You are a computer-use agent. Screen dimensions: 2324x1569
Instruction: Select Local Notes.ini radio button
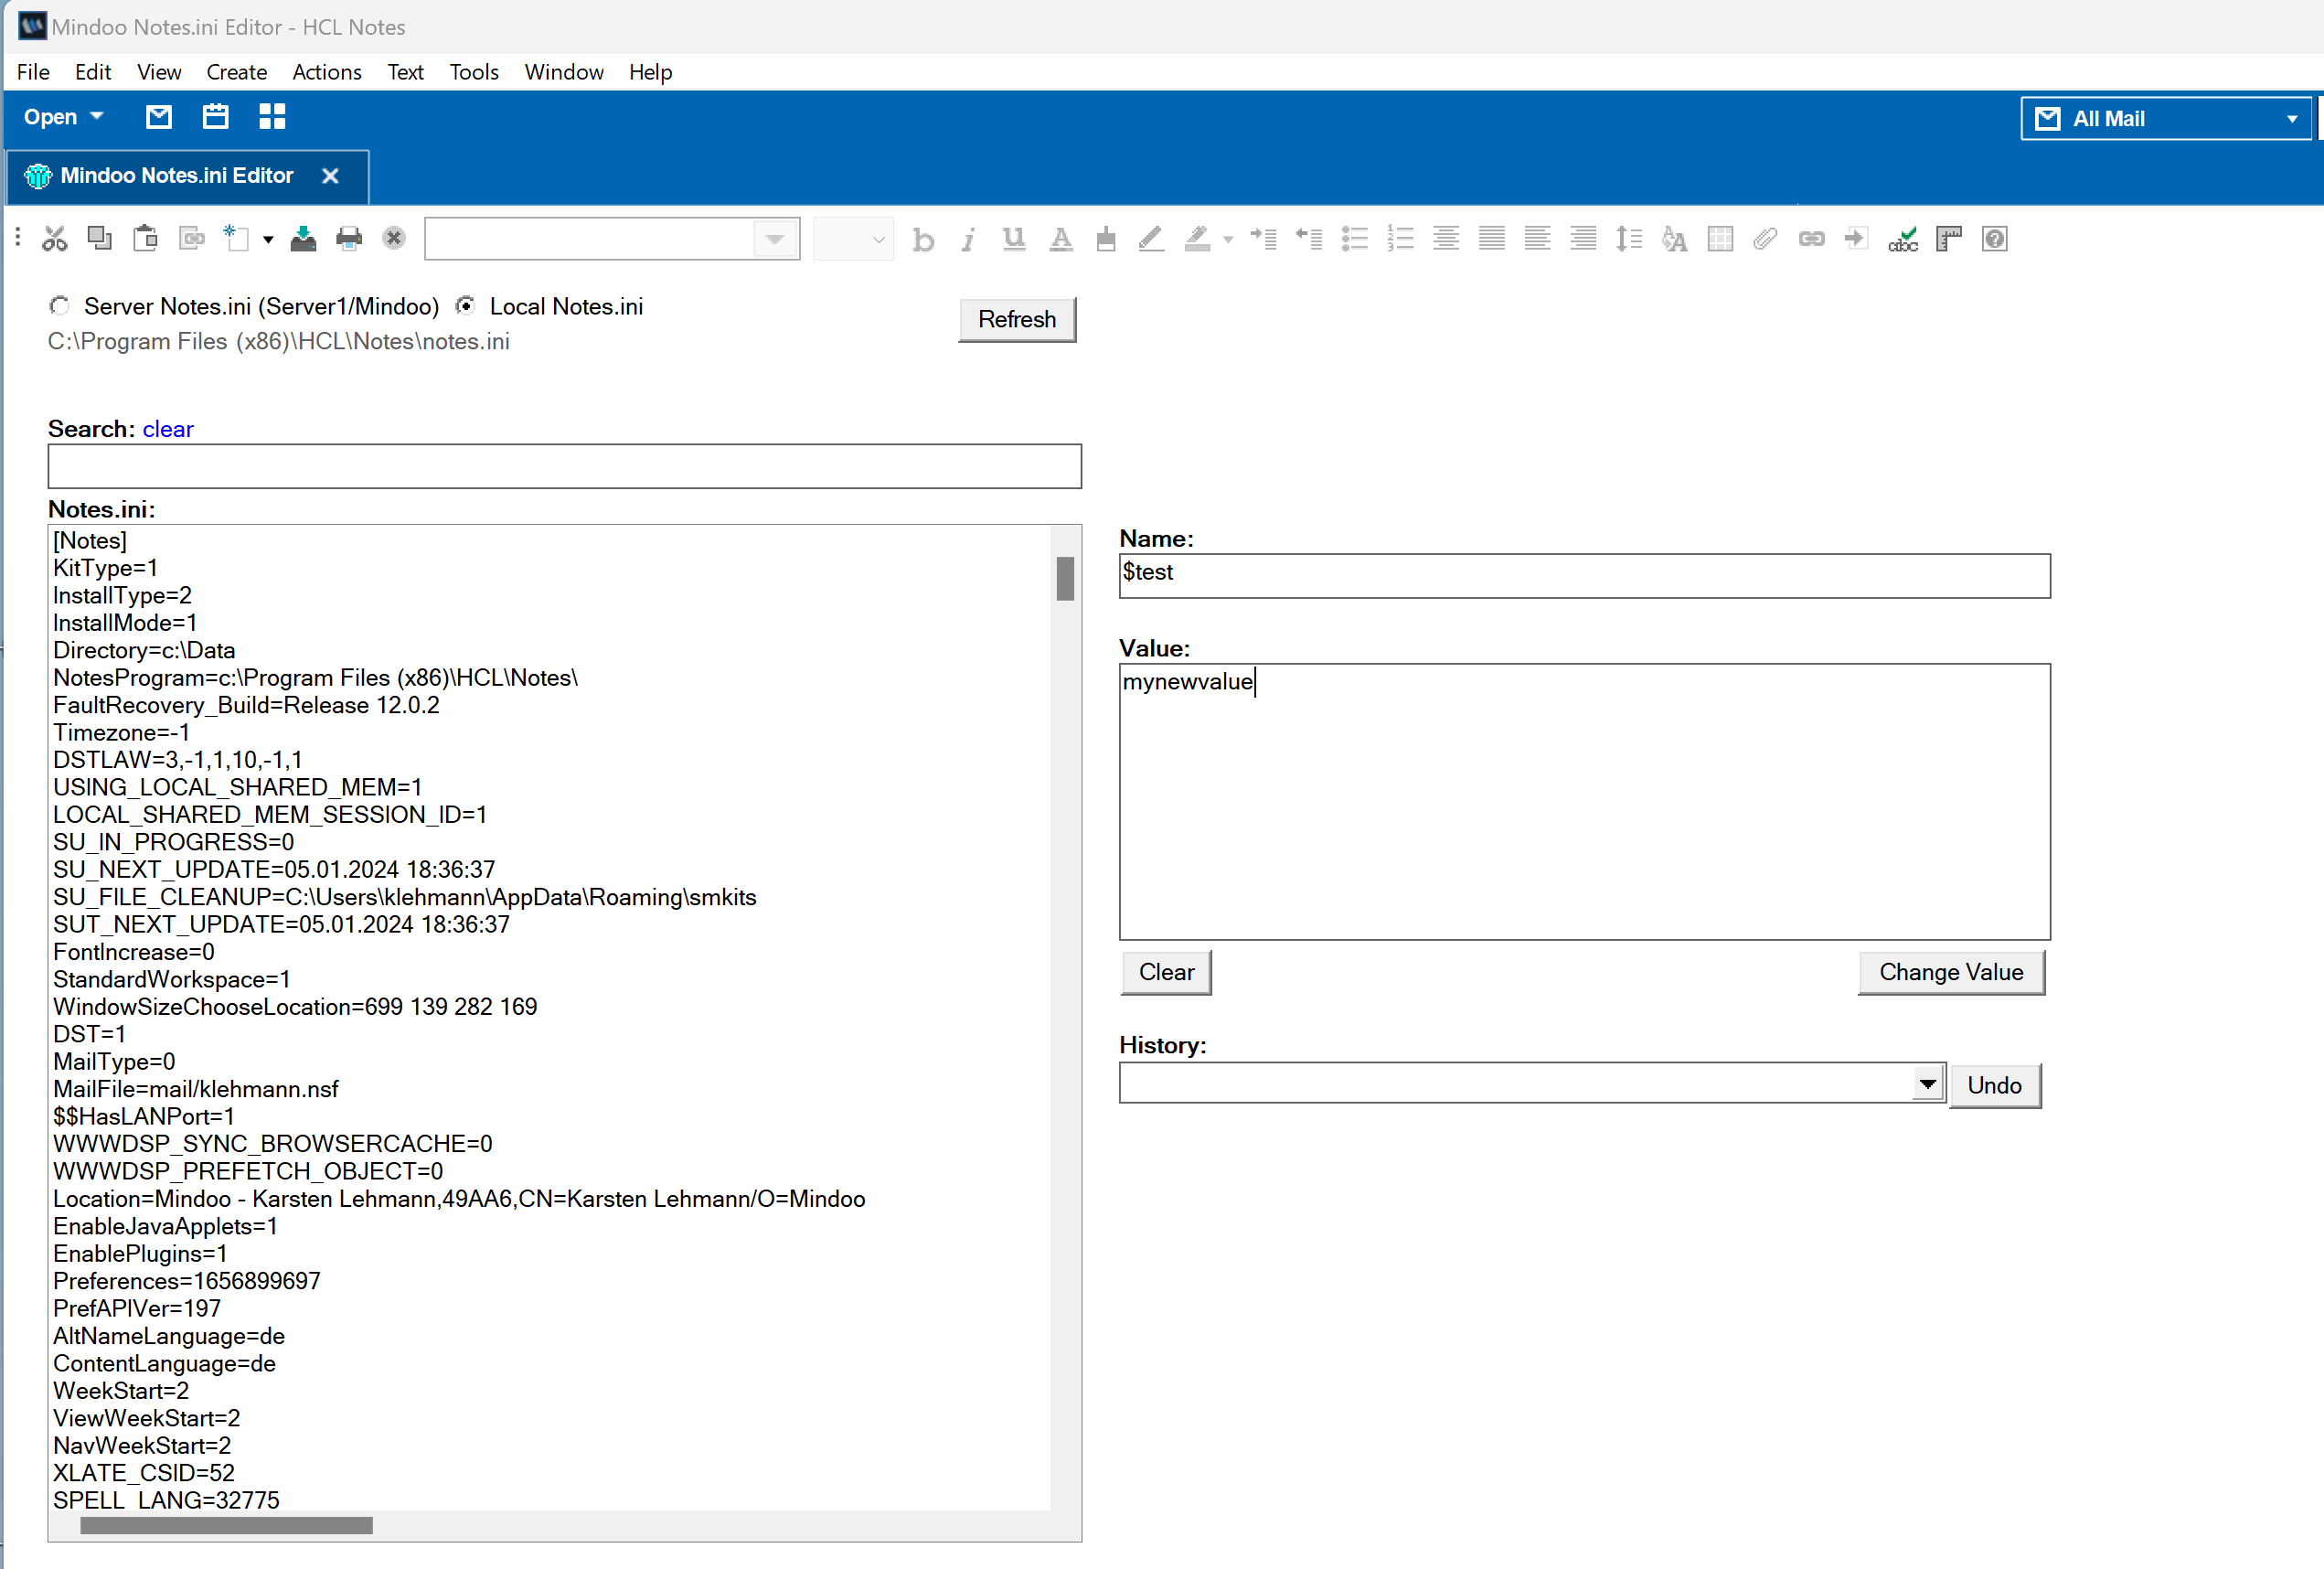[465, 306]
